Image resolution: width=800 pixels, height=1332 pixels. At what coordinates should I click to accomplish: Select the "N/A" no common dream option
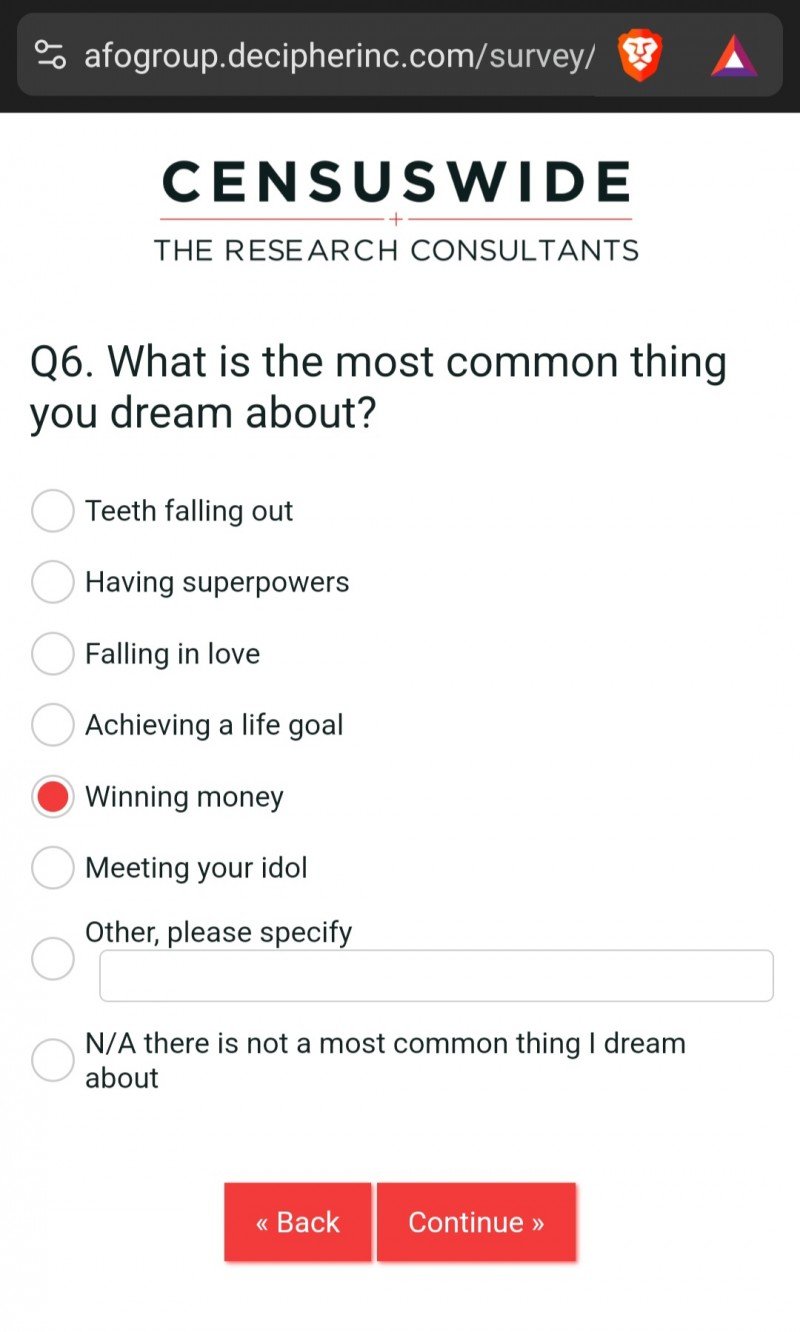[x=53, y=1060]
